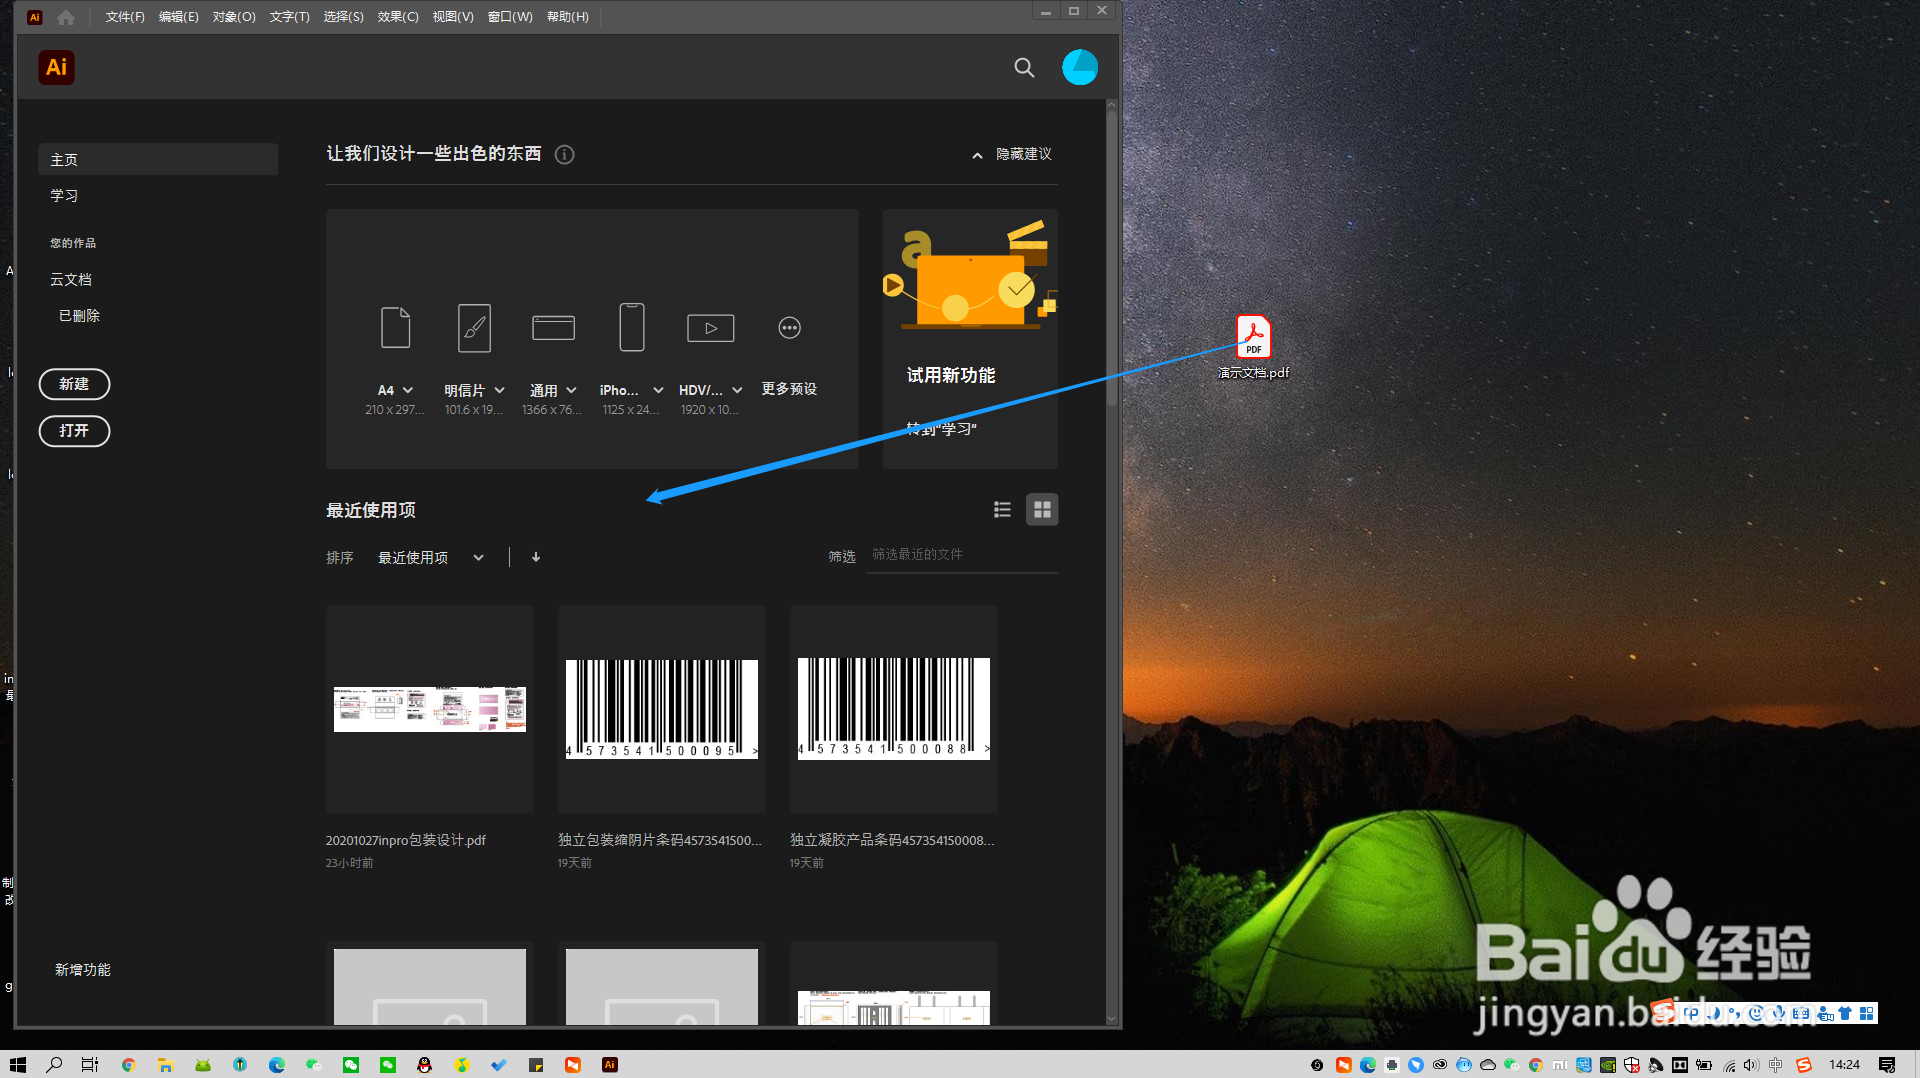Screen dimensions: 1920x1078
Task: Open the 窗口(W) menu
Action: pyautogui.click(x=510, y=17)
